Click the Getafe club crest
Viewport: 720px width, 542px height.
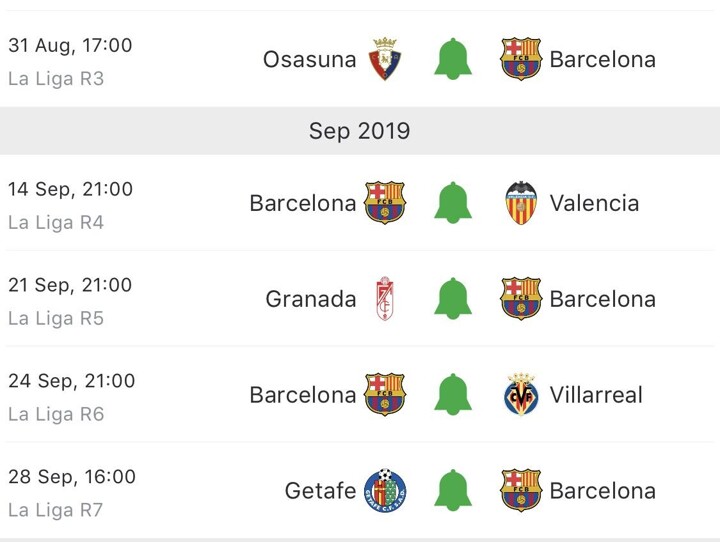click(385, 491)
